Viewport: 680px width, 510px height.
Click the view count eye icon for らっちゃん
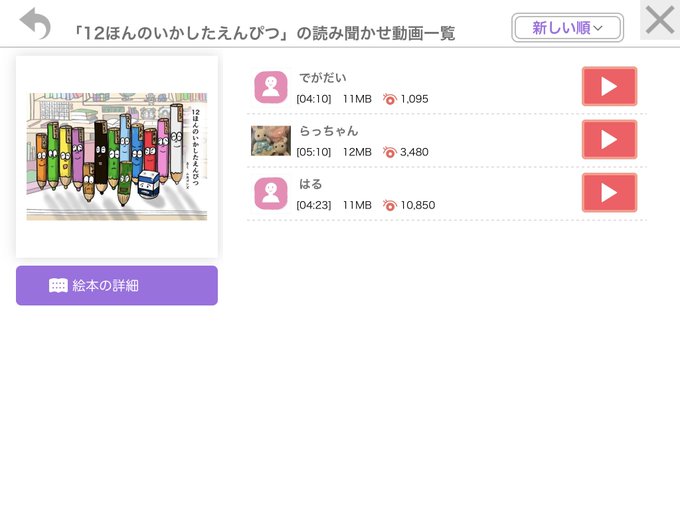[x=389, y=152]
